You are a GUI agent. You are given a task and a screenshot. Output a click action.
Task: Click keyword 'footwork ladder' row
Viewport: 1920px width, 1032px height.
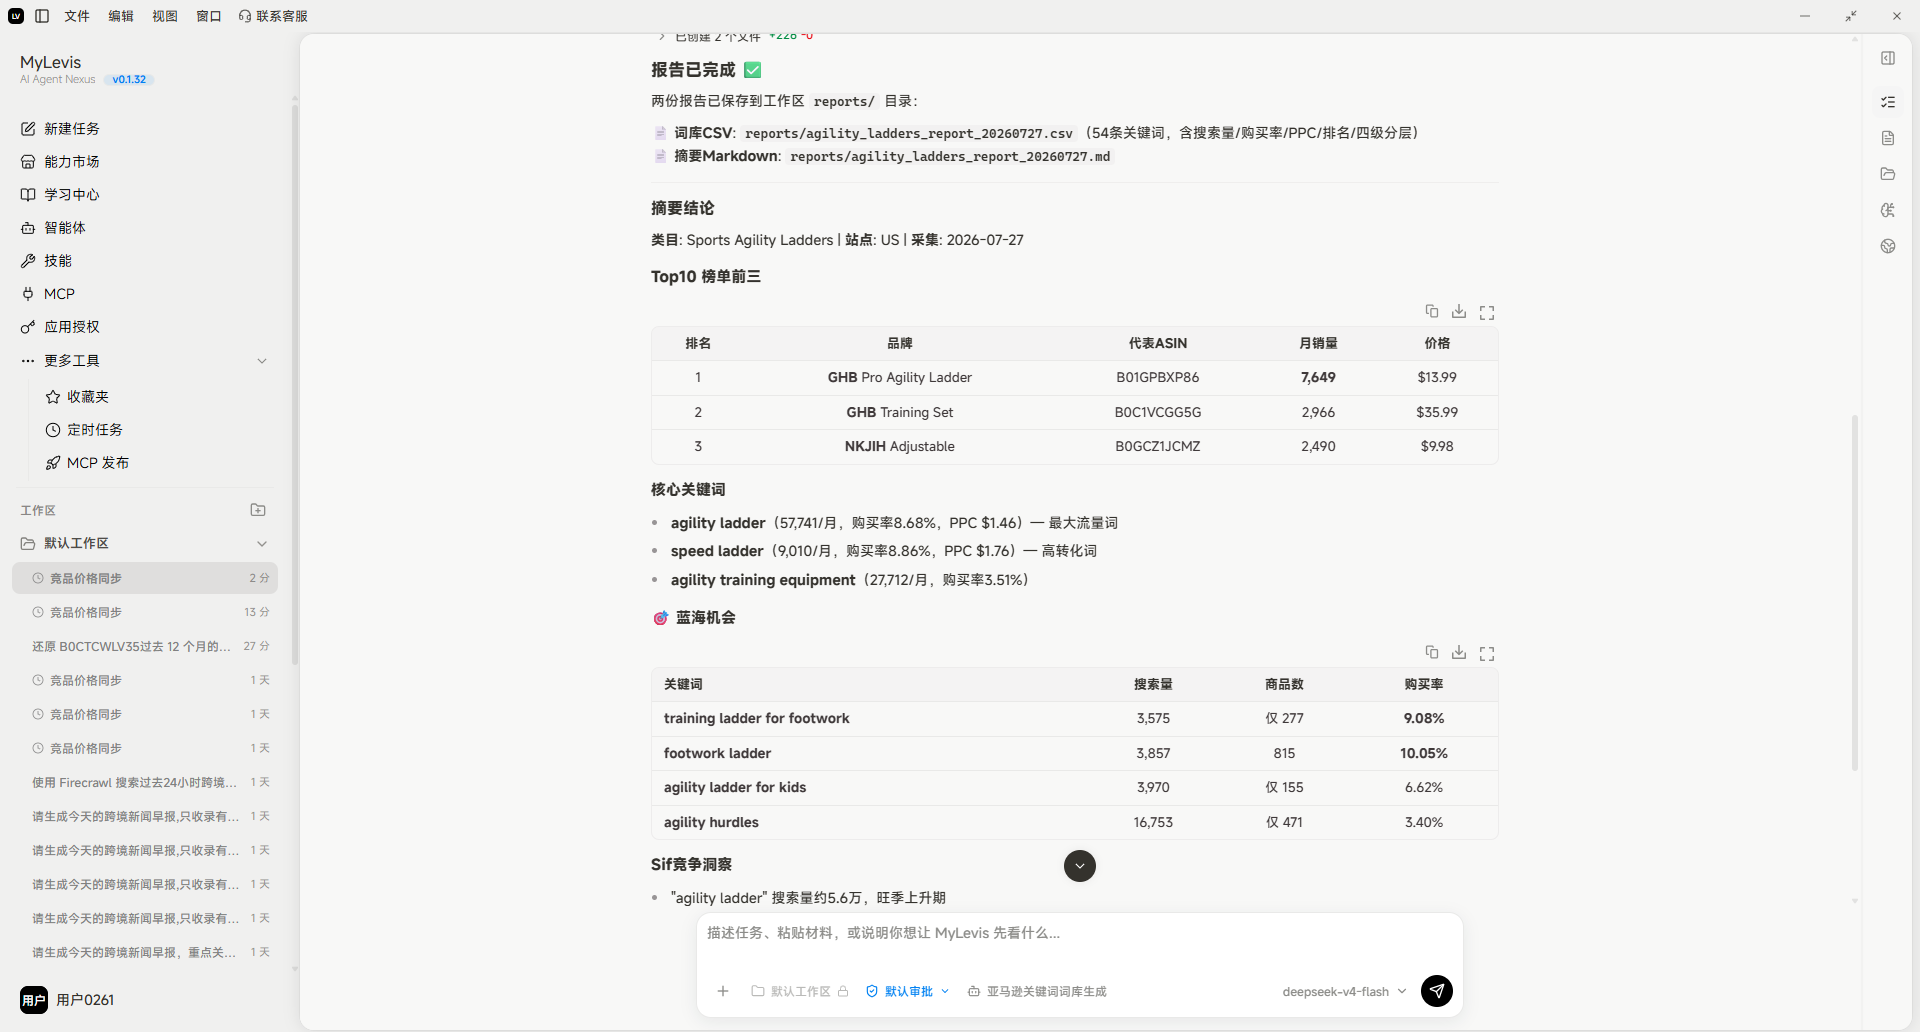1074,753
